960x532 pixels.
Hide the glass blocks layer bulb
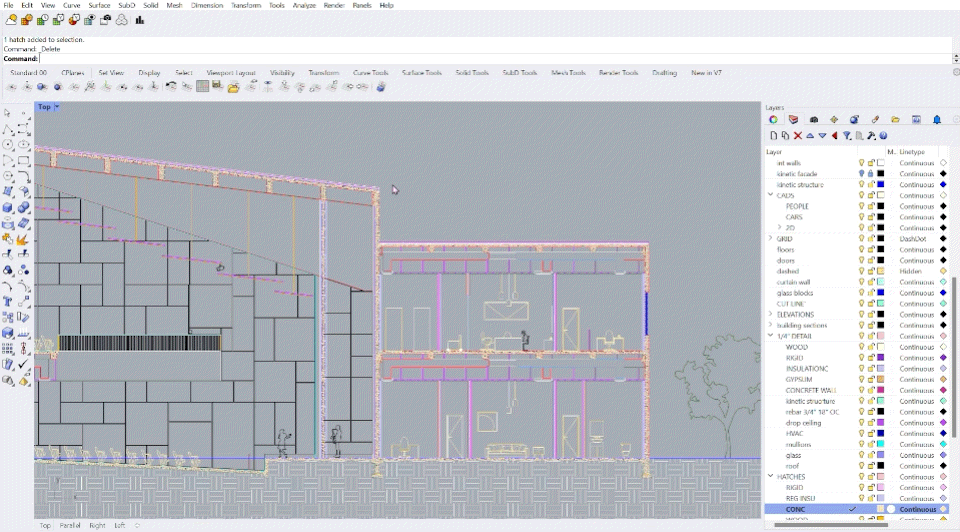click(861, 293)
